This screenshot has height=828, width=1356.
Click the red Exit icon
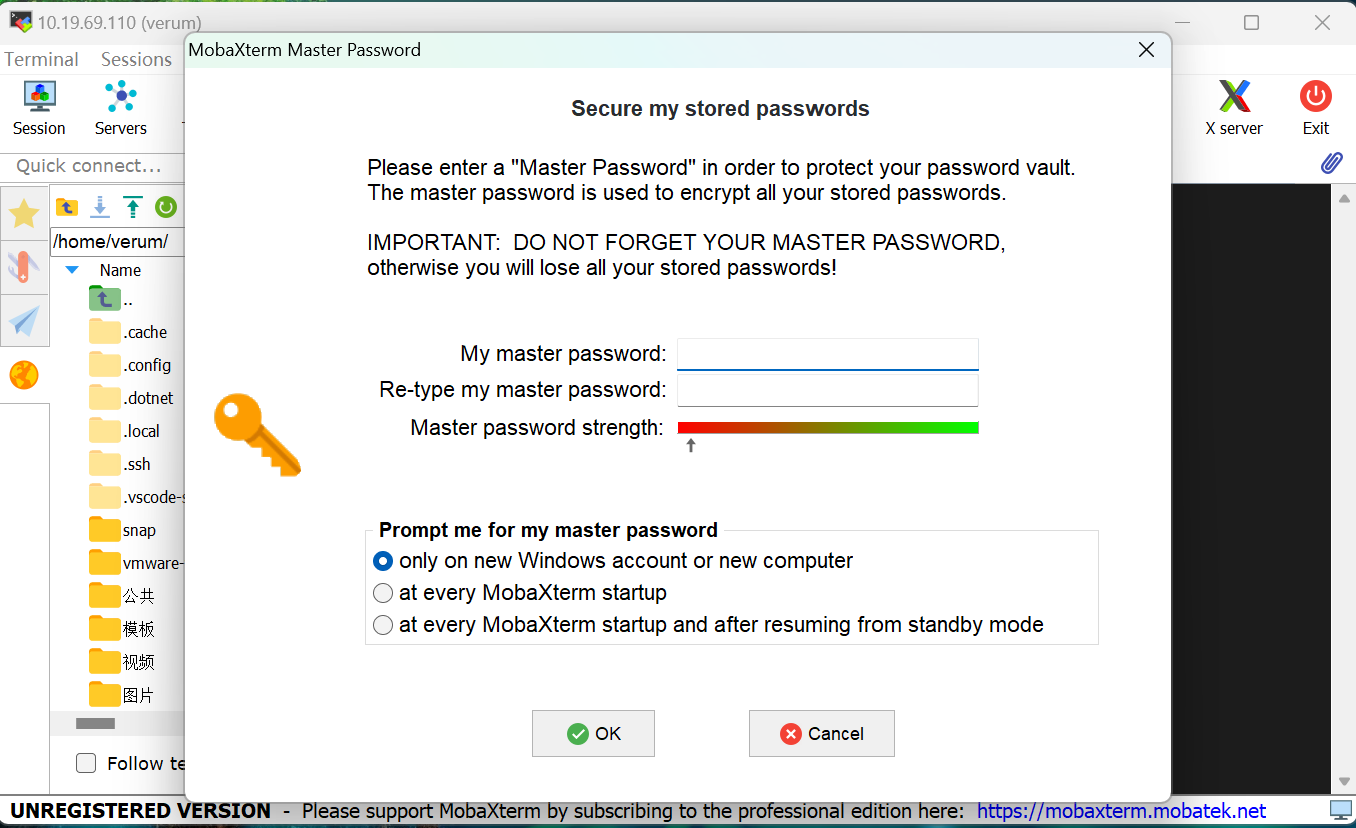point(1316,108)
